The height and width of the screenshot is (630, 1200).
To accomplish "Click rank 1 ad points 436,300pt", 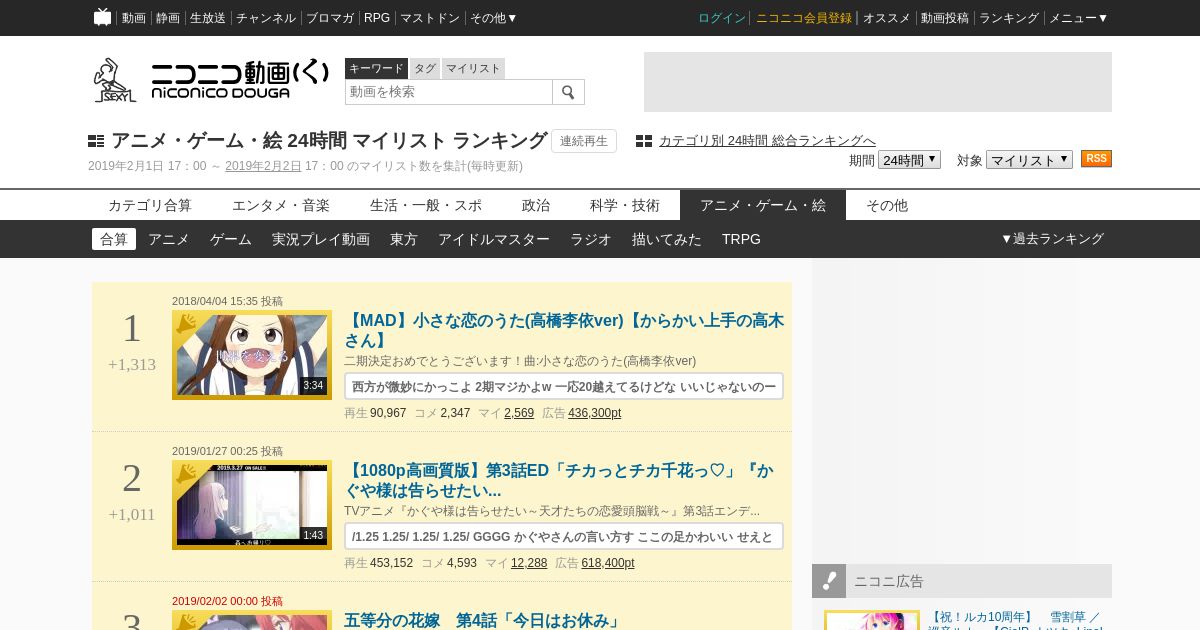I will [x=594, y=413].
